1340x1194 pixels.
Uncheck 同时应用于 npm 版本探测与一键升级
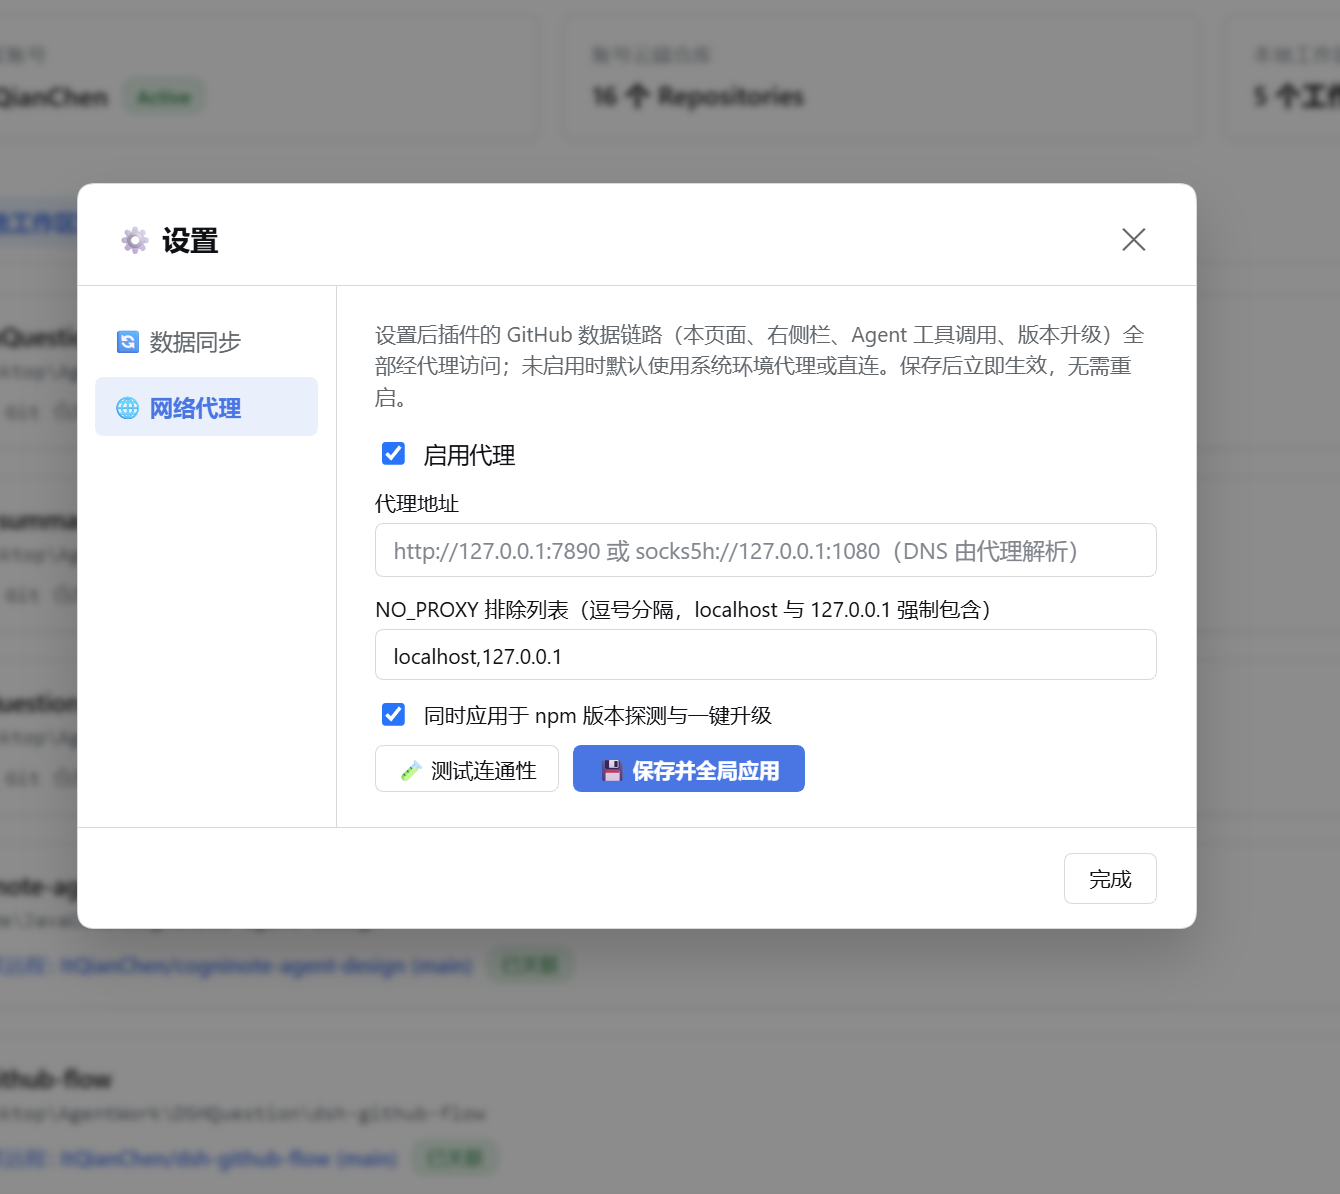point(394,715)
